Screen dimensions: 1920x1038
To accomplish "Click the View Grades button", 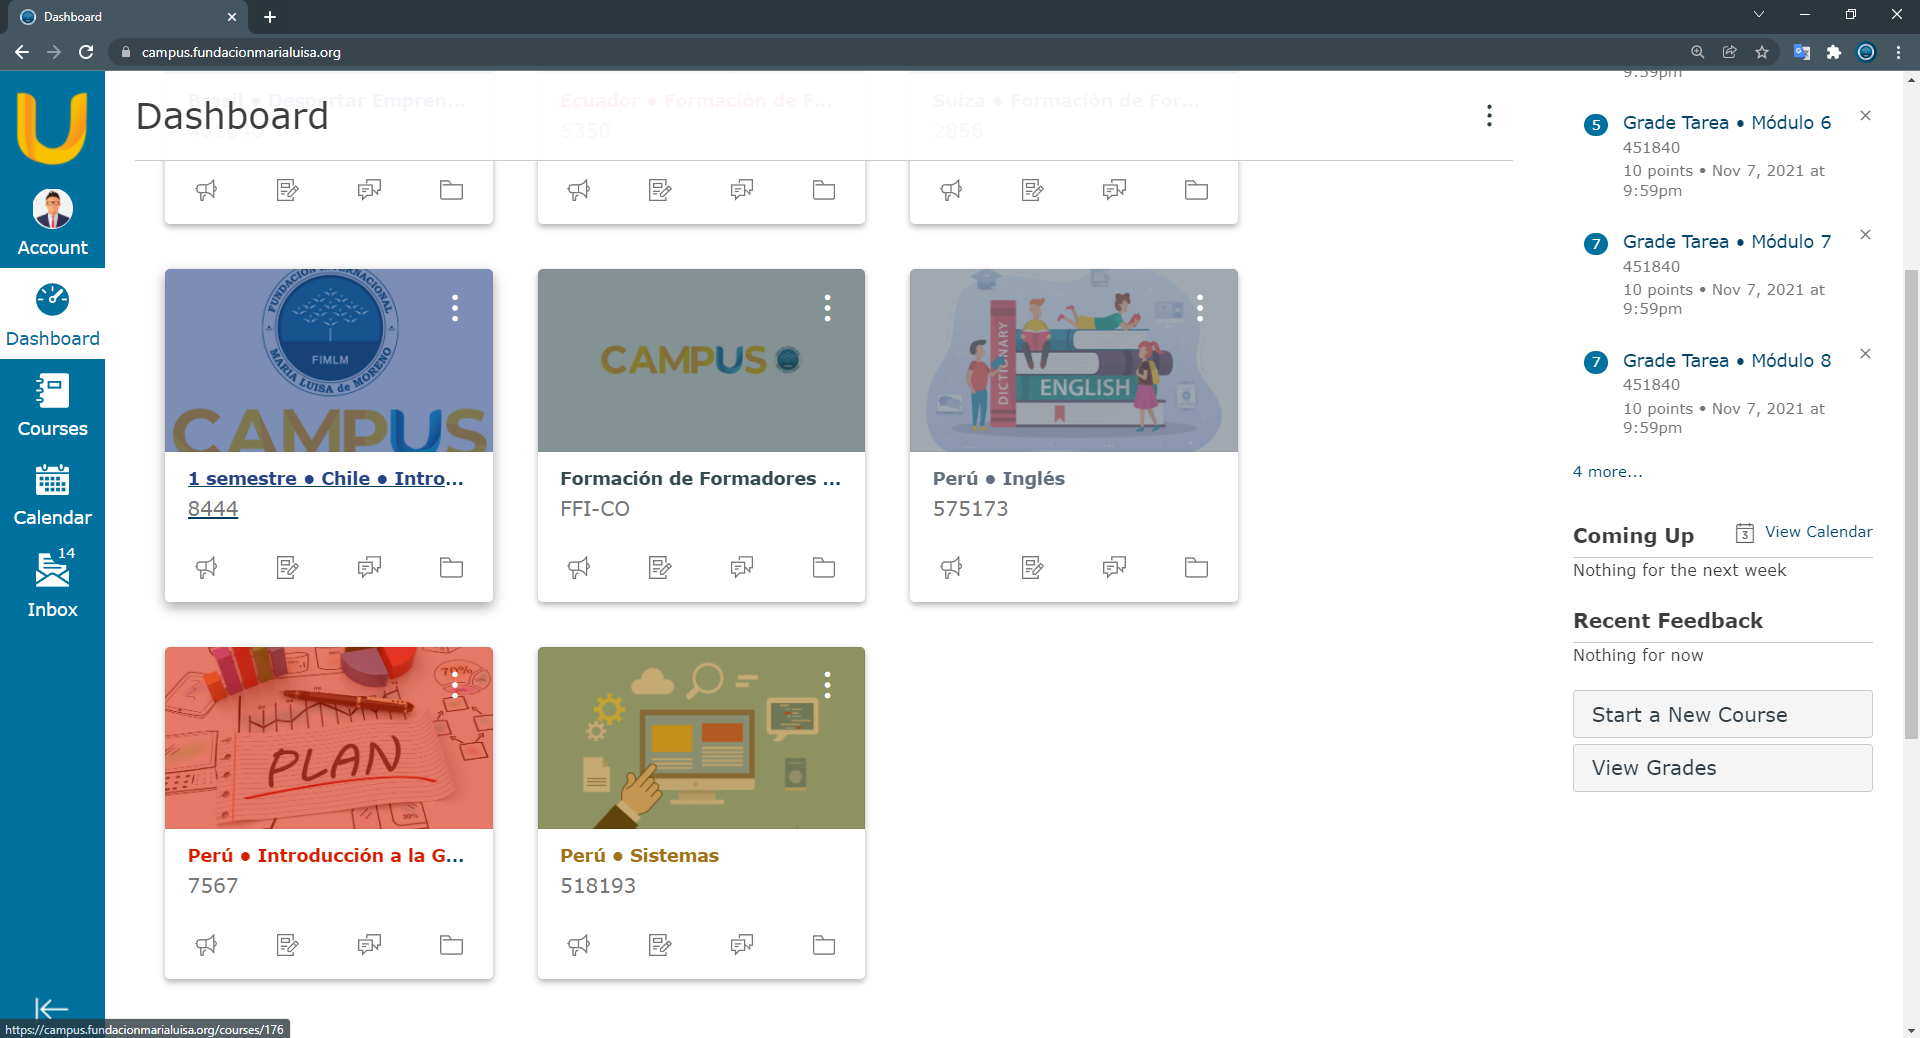I will (x=1722, y=768).
